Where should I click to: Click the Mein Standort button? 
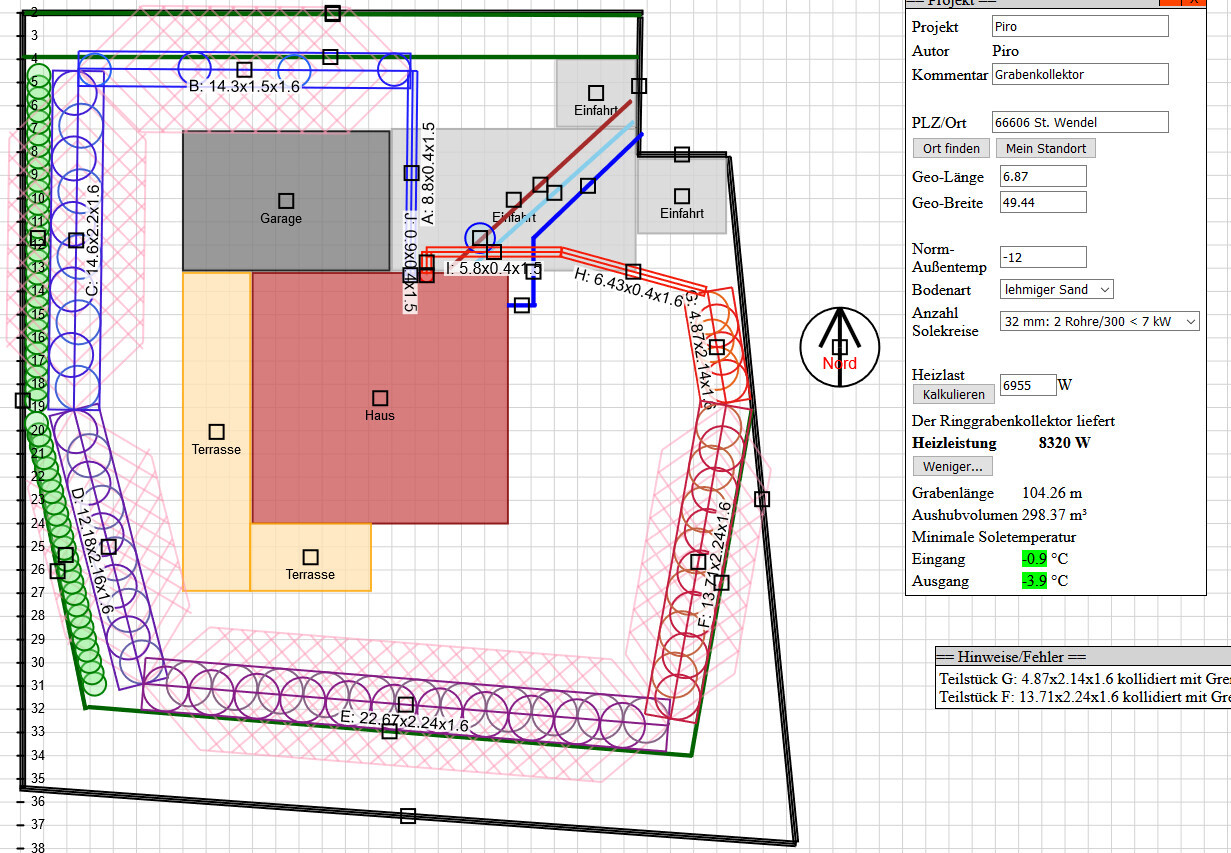tap(1045, 148)
